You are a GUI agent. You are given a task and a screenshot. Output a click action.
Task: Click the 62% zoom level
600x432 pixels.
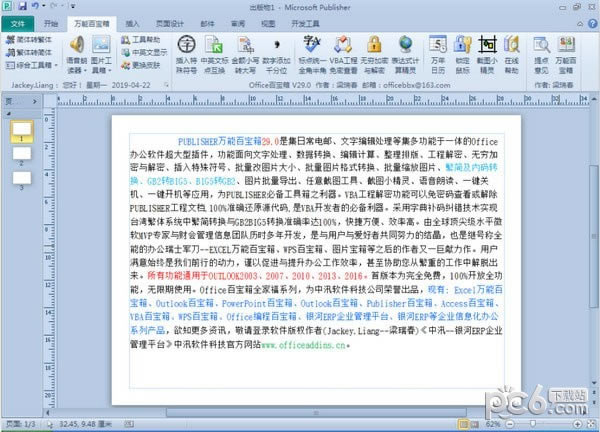[493, 424]
